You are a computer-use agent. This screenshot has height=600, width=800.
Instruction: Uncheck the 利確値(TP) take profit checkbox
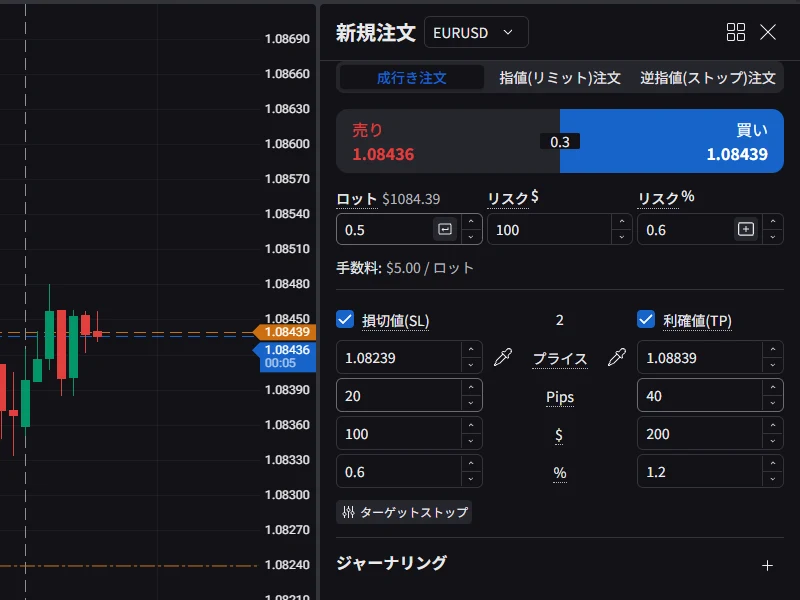point(646,319)
